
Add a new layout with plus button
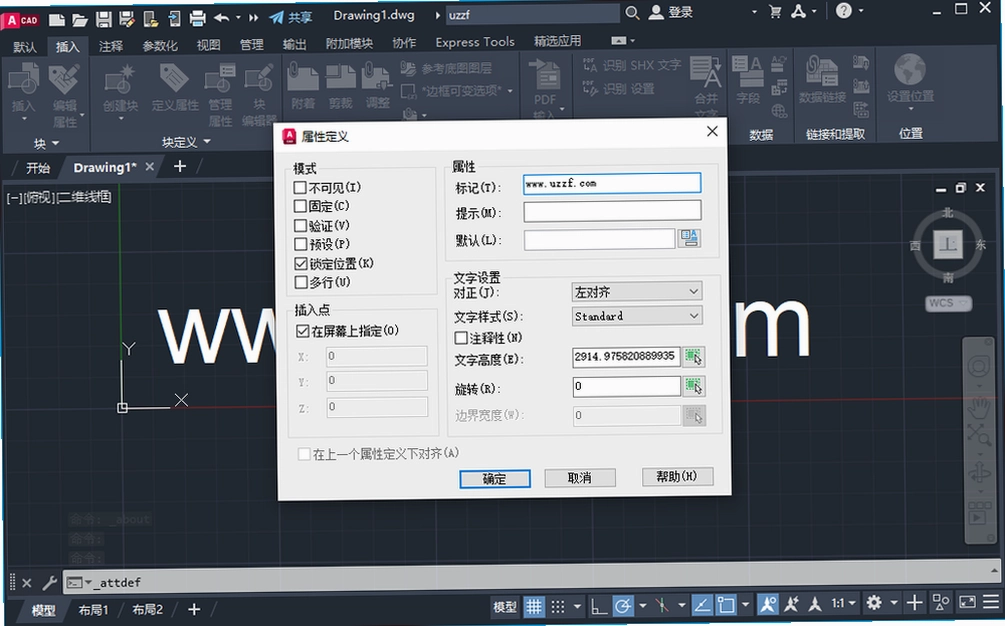194,609
